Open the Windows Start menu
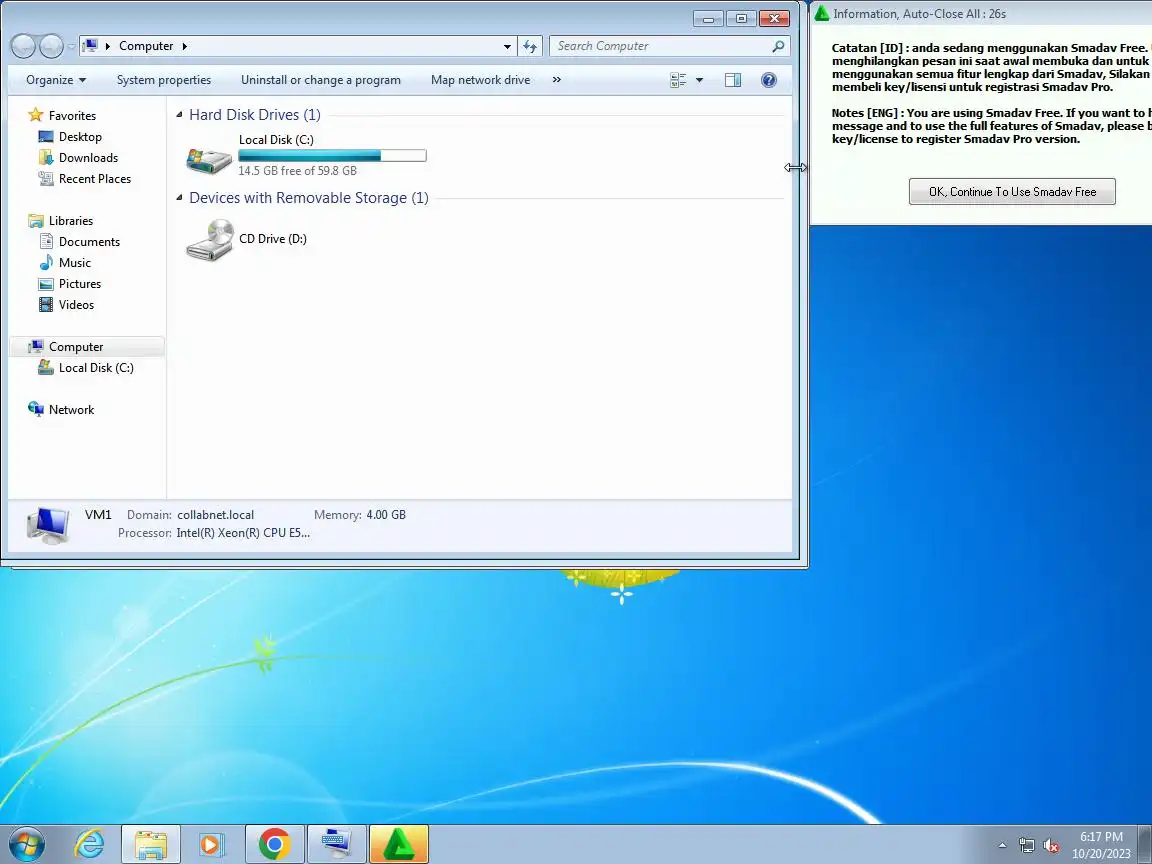The image size is (1152, 864). point(26,845)
